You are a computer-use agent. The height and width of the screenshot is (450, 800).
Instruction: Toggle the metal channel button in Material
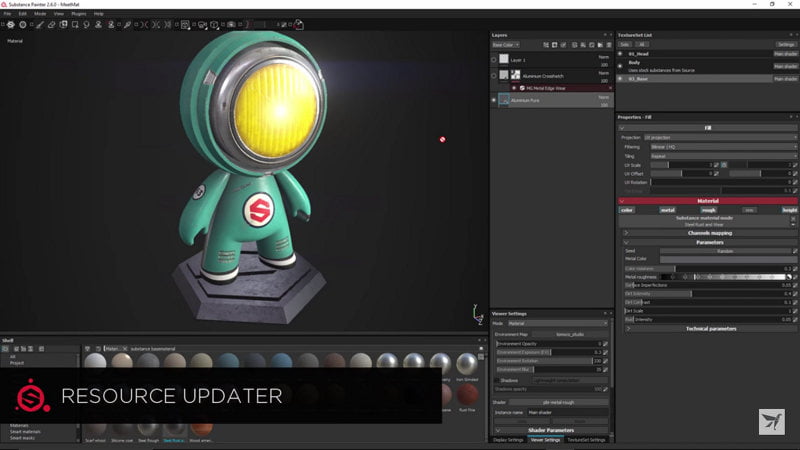point(667,210)
